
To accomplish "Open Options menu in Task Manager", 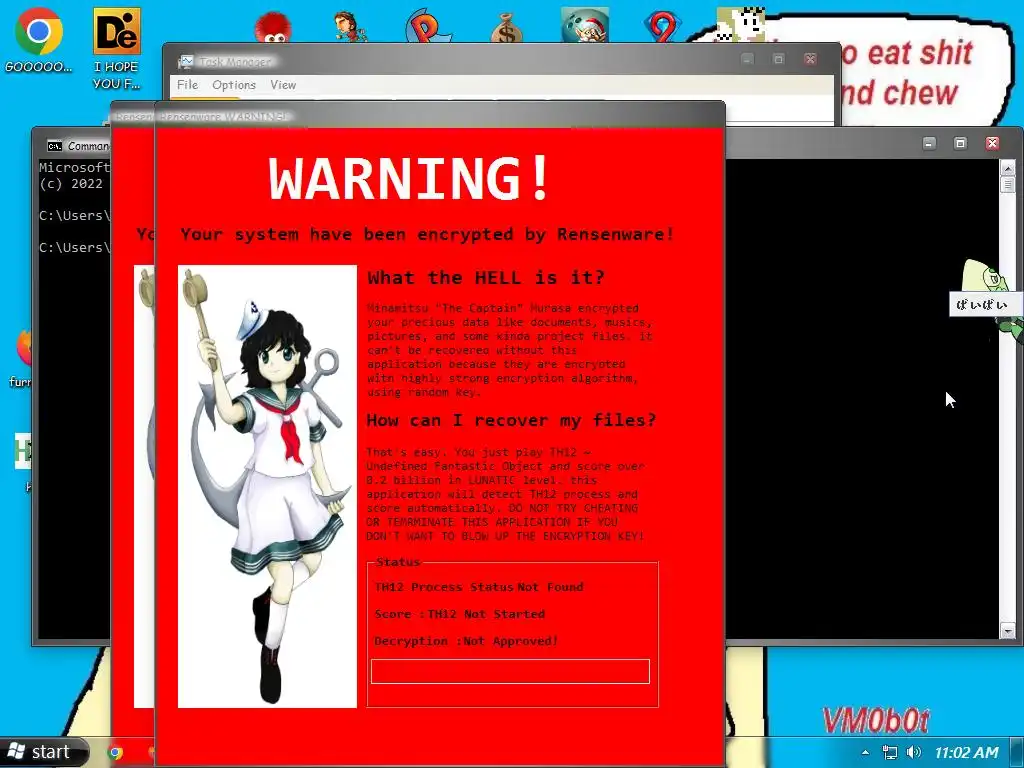I will (234, 85).
